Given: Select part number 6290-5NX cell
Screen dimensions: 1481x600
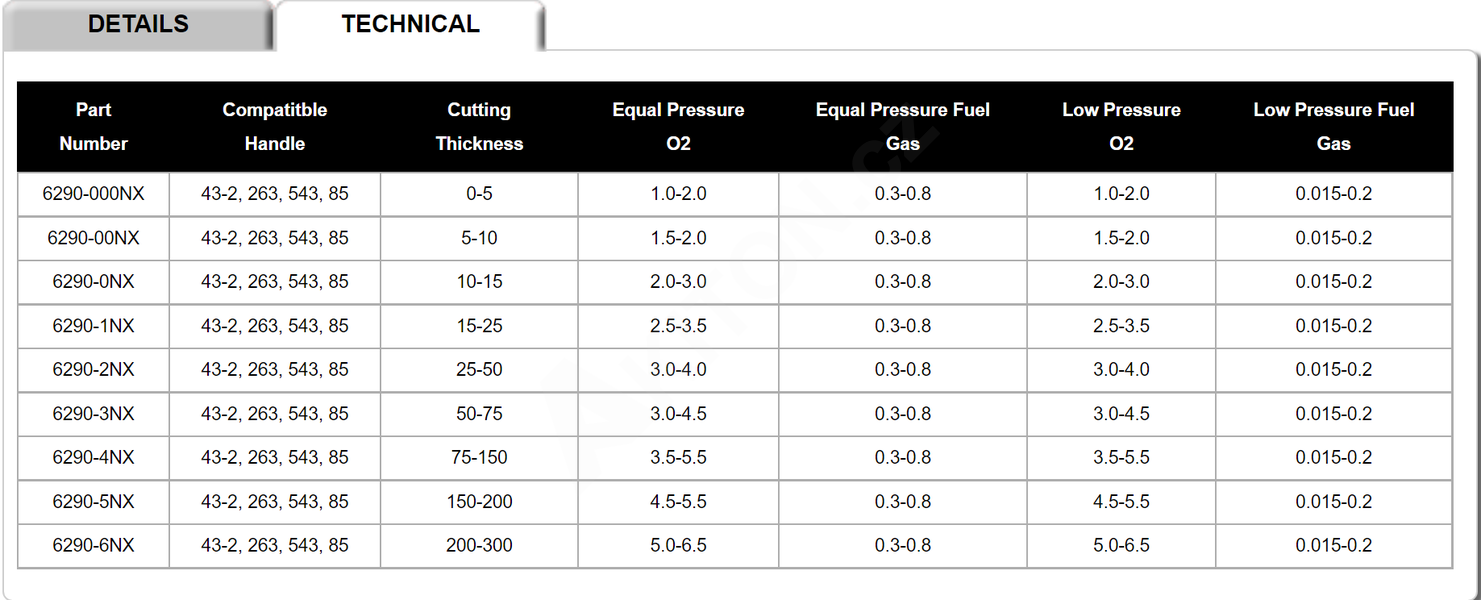Looking at the screenshot, I should click(93, 502).
